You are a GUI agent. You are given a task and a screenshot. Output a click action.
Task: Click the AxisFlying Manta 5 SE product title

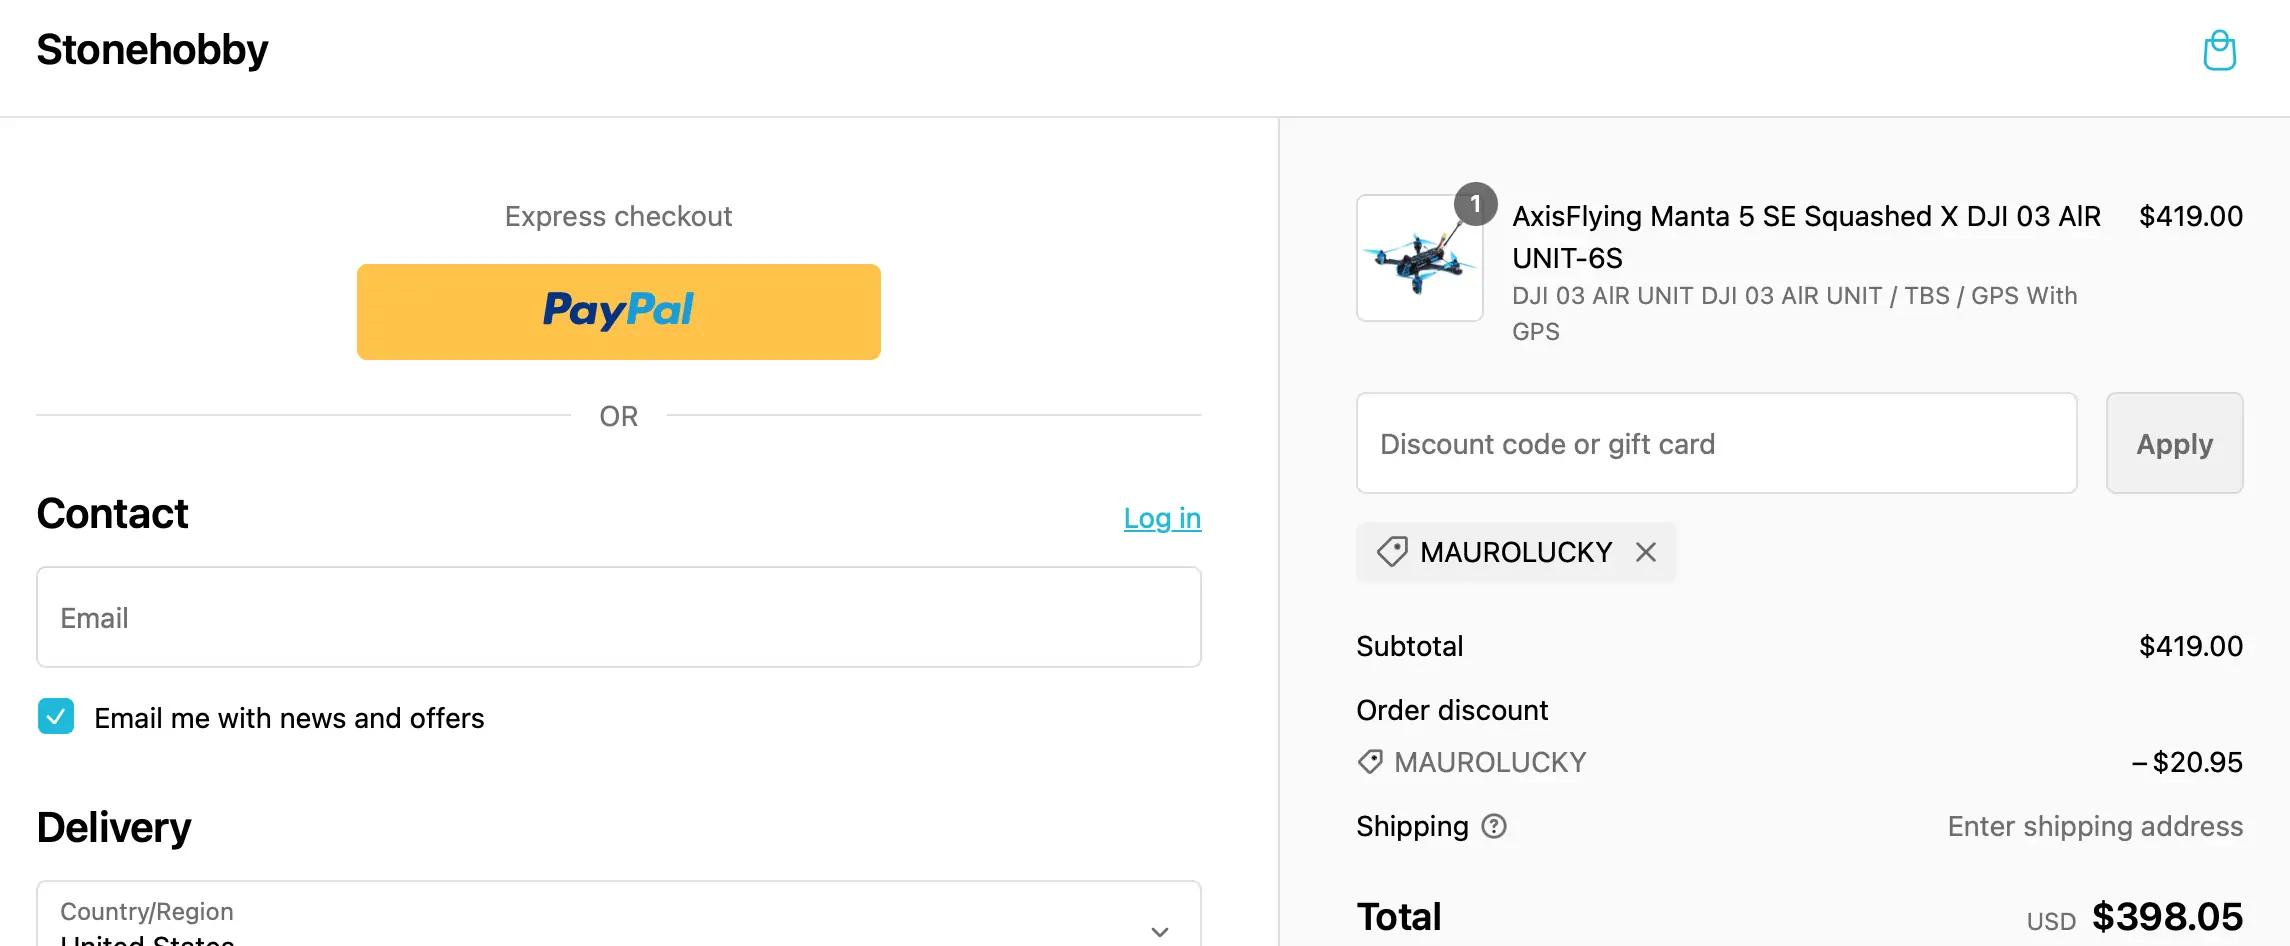(1806, 236)
